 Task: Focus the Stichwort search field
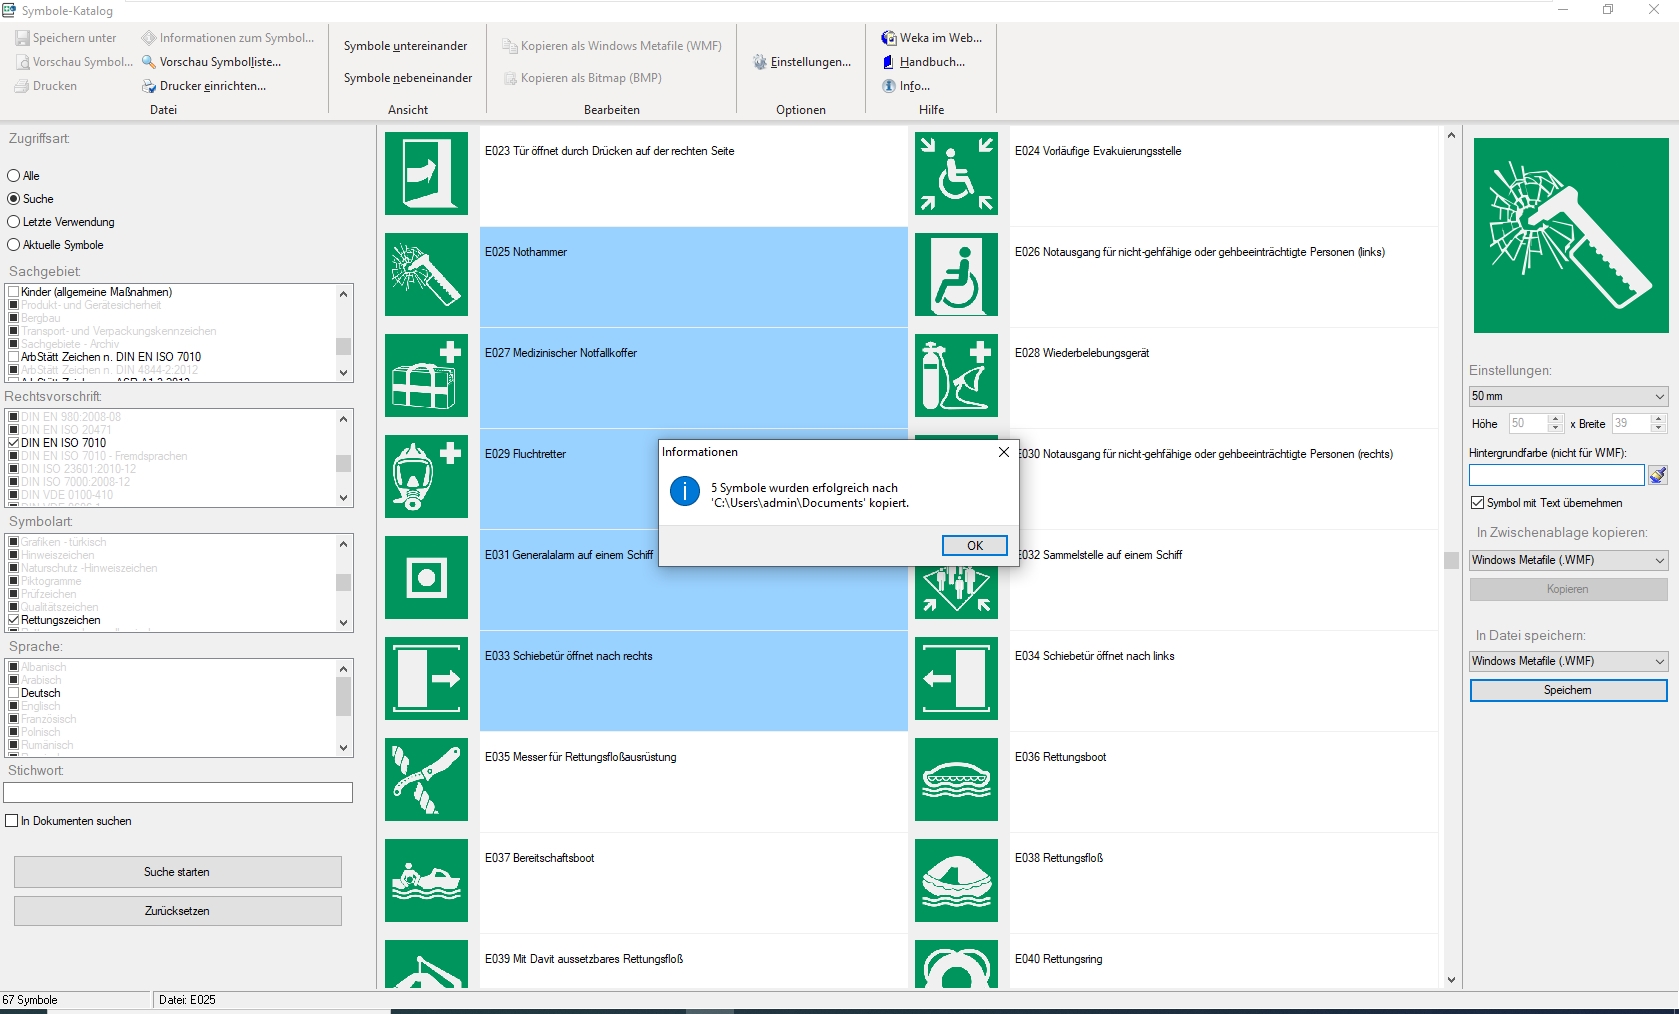point(178,792)
